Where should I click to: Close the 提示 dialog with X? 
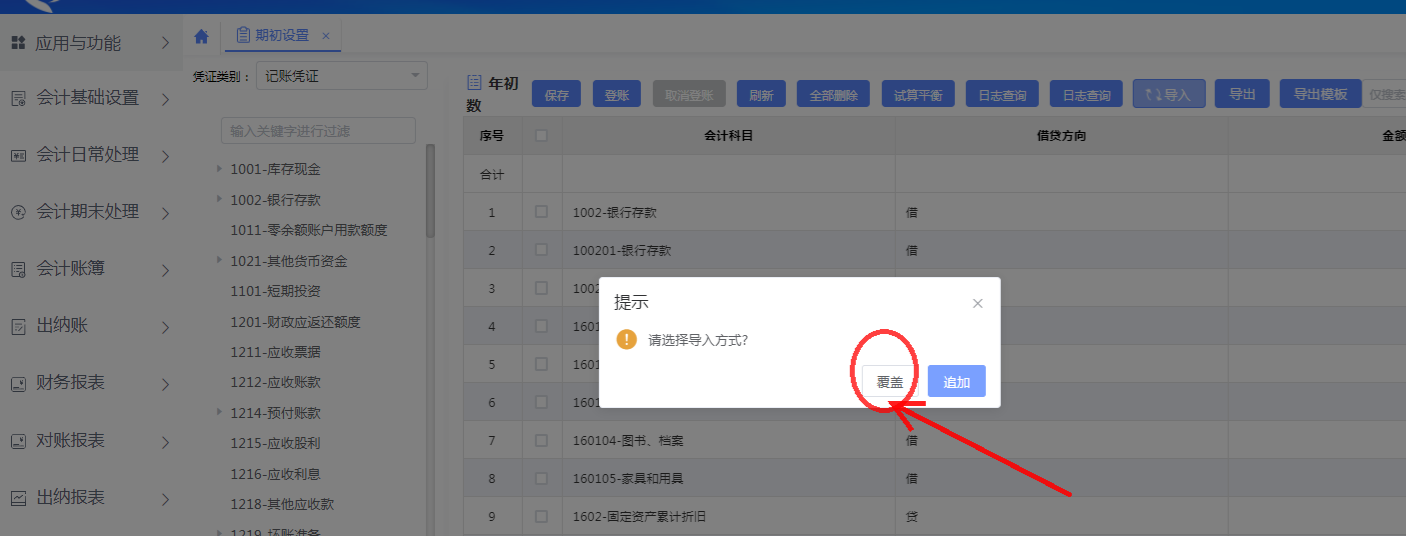tap(977, 303)
